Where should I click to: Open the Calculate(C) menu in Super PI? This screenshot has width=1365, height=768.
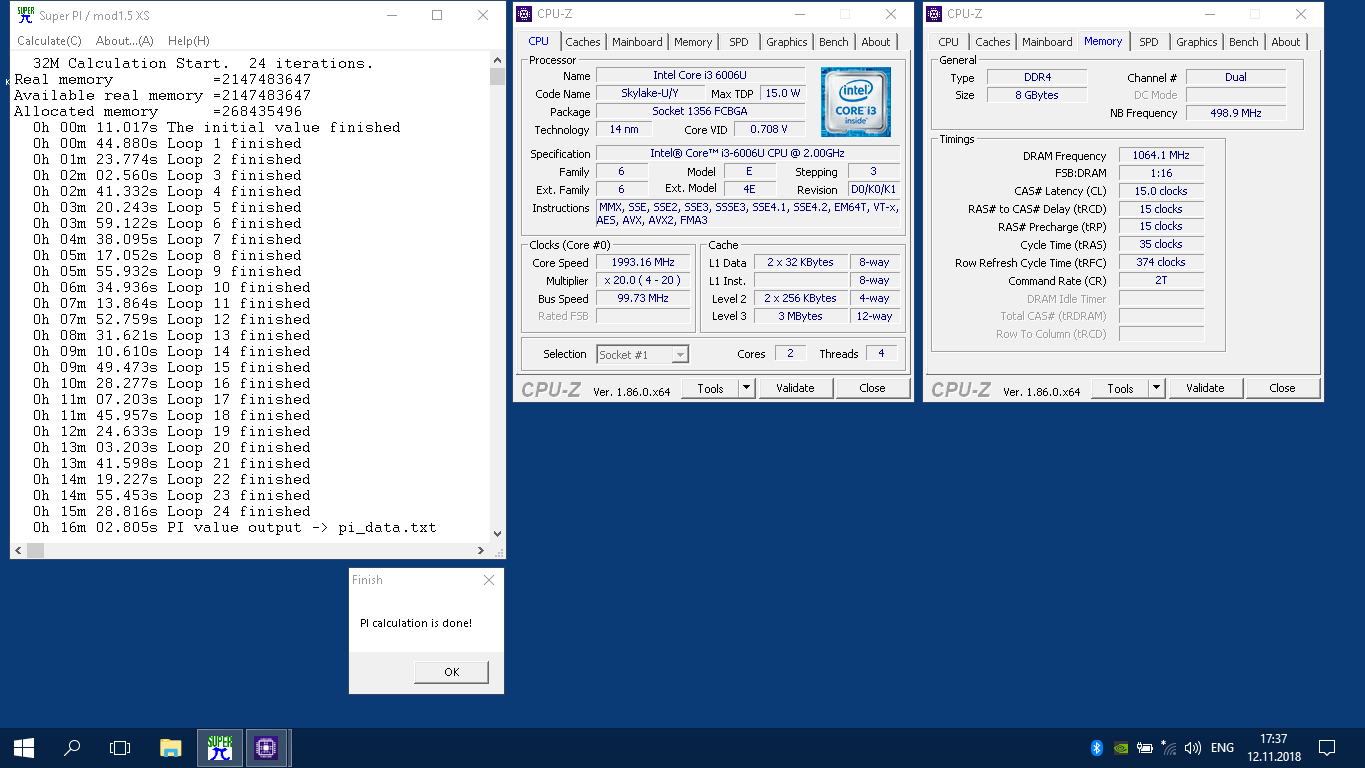49,41
